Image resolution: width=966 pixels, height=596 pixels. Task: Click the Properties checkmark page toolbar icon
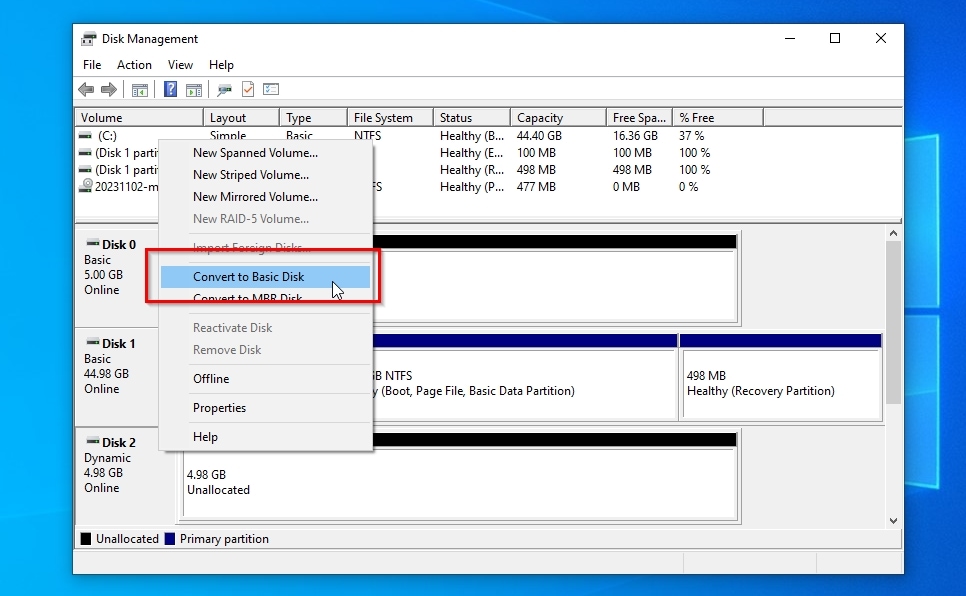point(248,90)
